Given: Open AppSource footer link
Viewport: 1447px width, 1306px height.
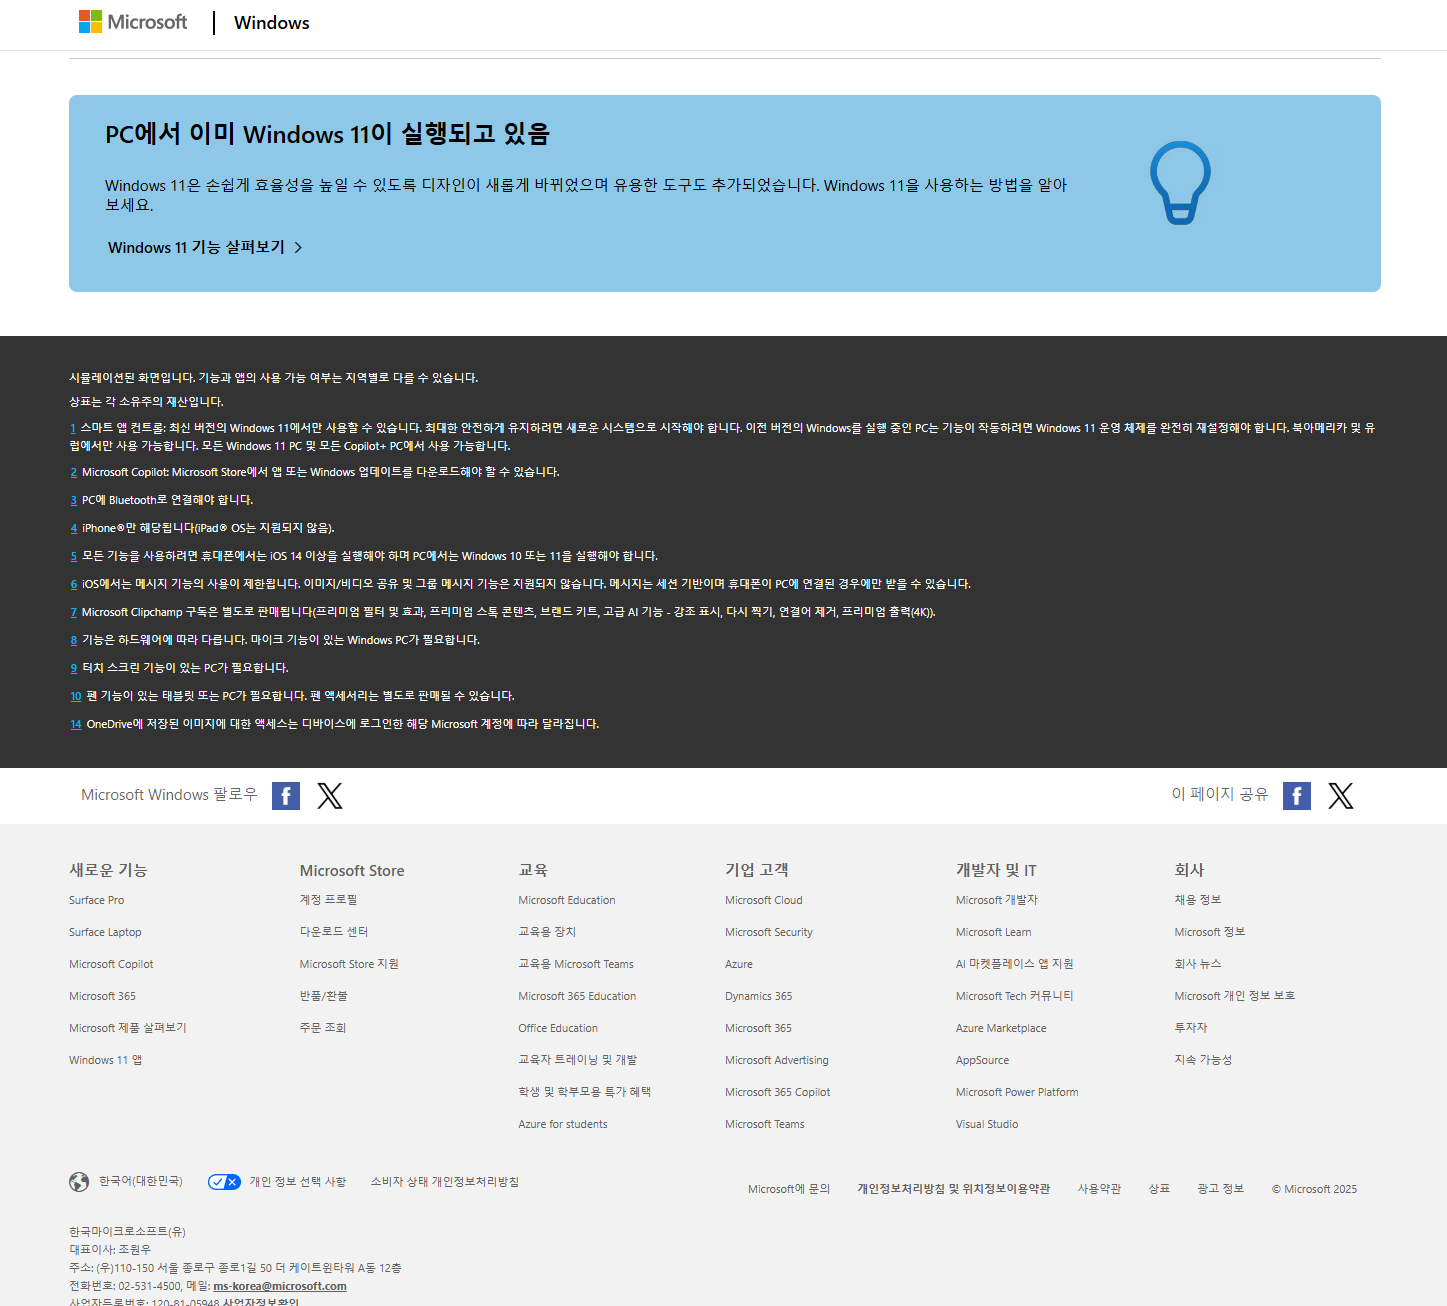Looking at the screenshot, I should (x=982, y=1060).
